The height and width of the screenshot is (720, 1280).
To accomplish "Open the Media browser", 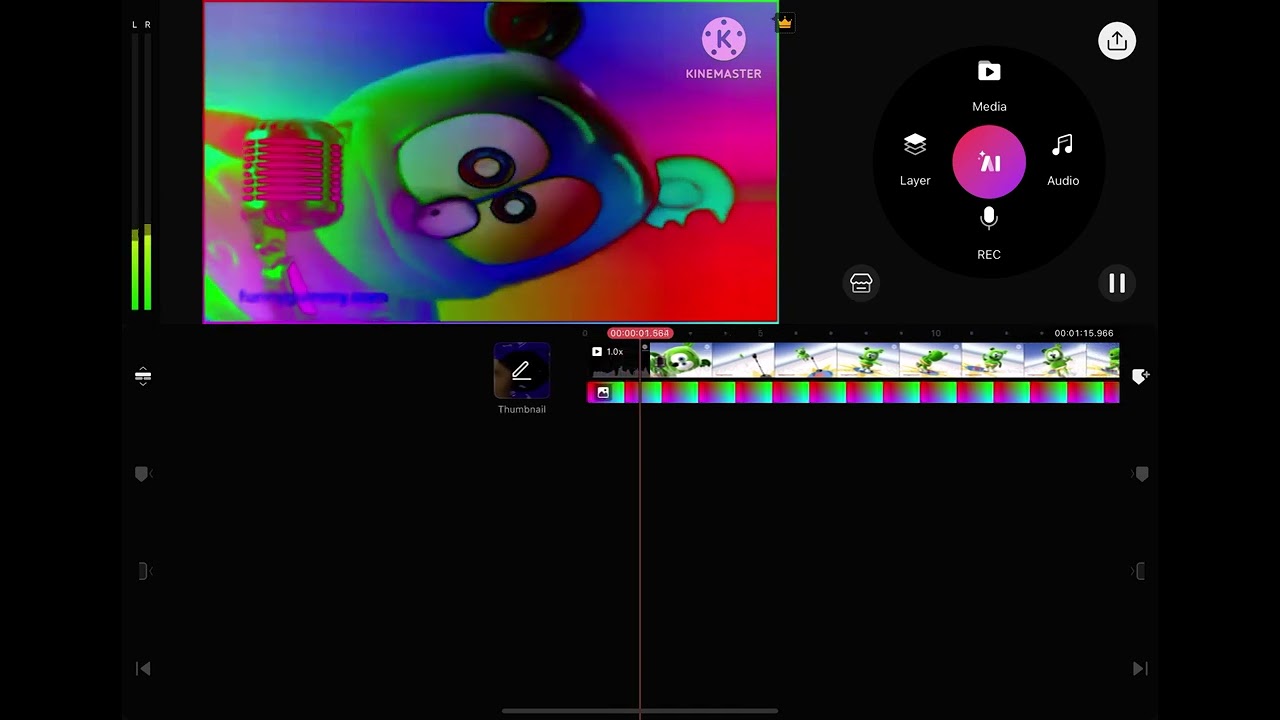I will click(x=989, y=85).
